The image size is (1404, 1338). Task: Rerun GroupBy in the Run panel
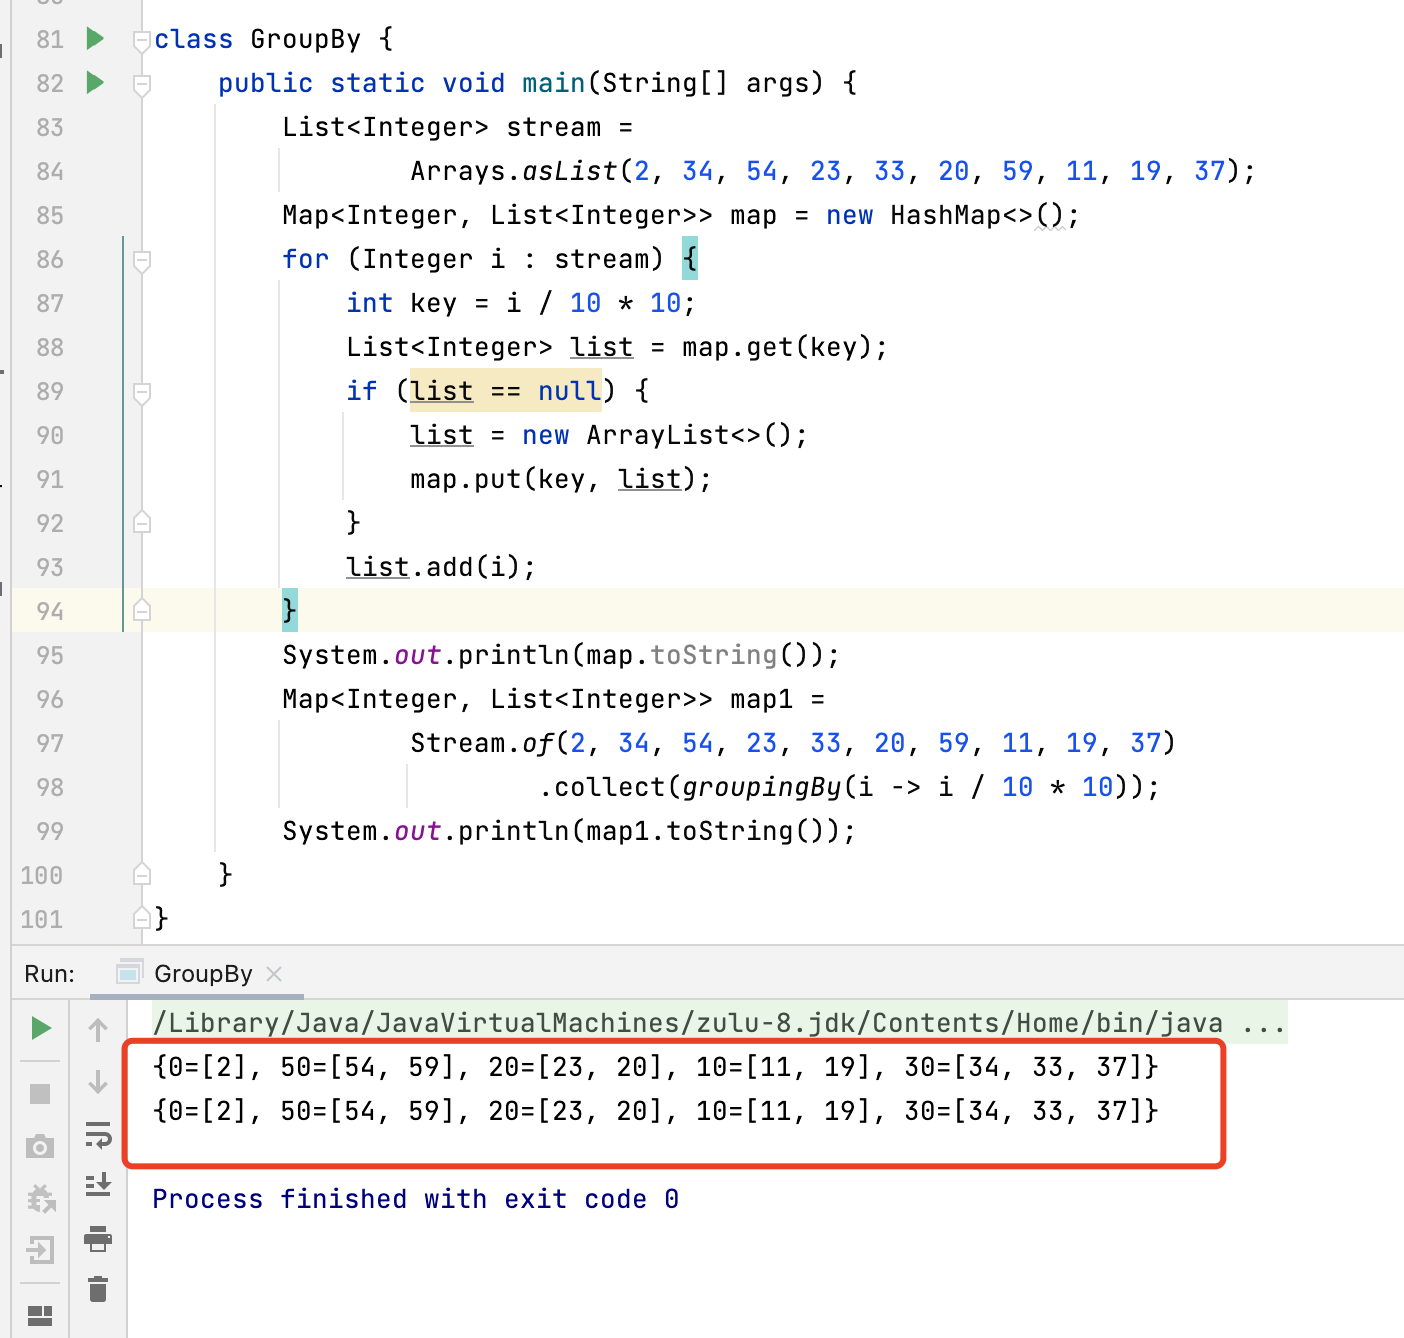[40, 1028]
